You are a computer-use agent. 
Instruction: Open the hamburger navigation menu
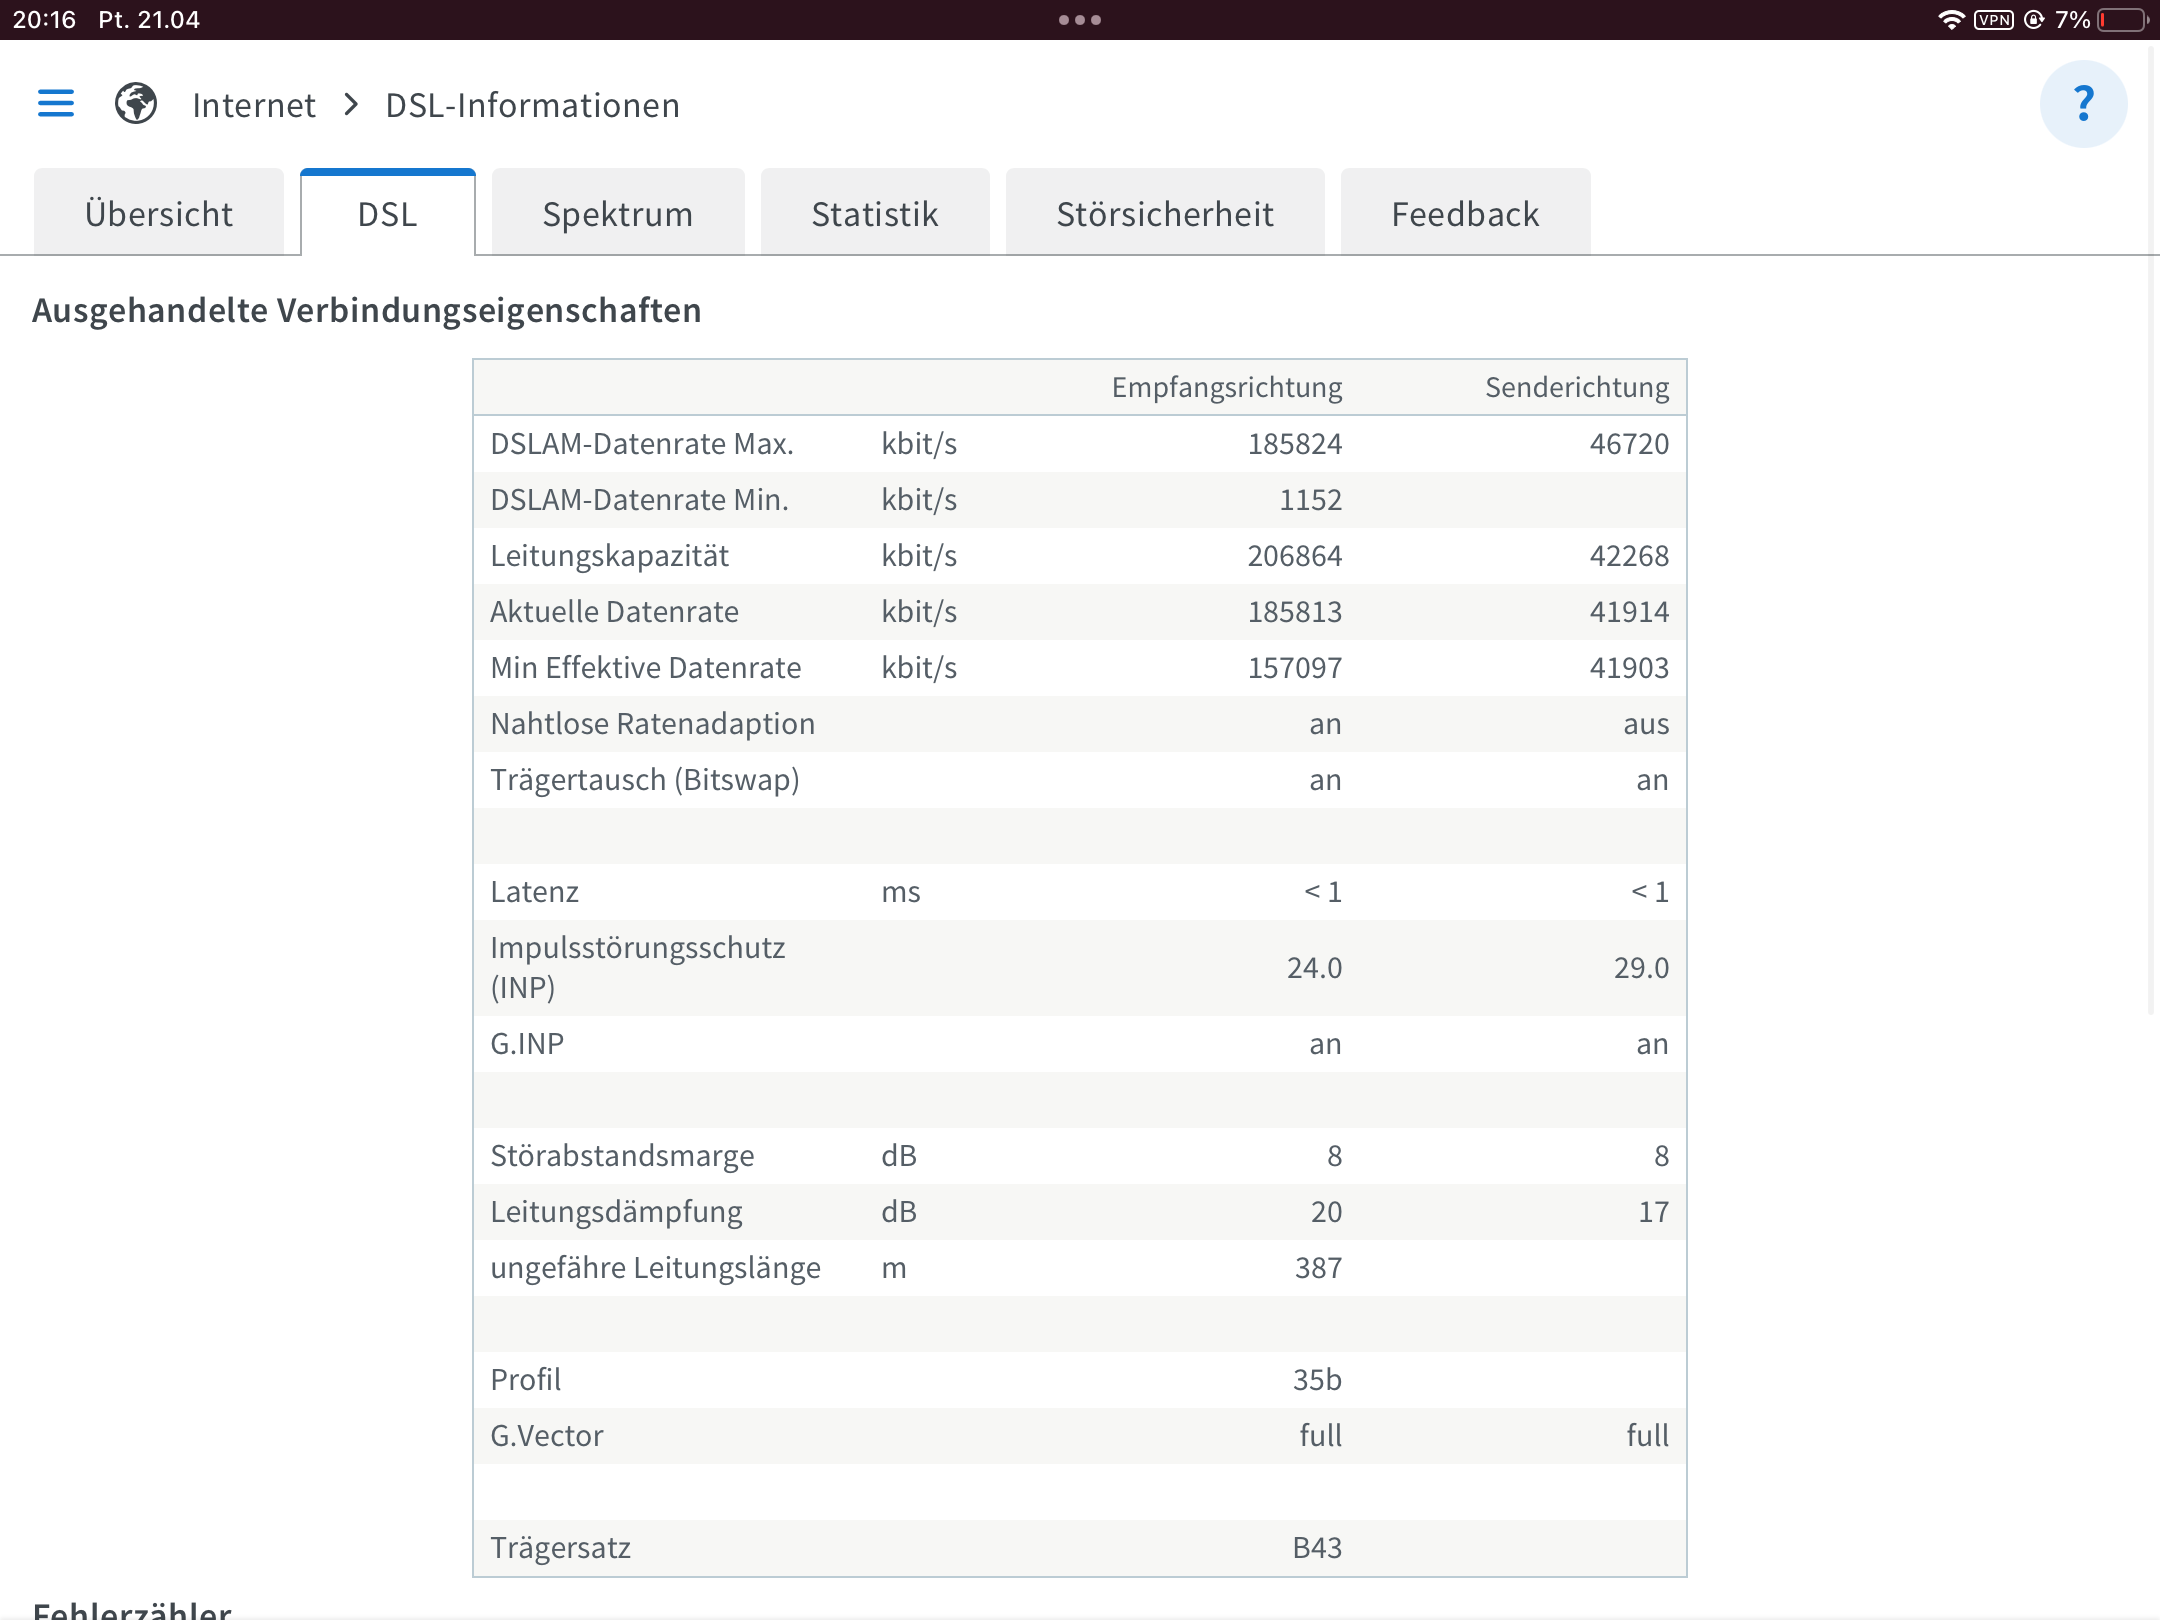pos(56,103)
